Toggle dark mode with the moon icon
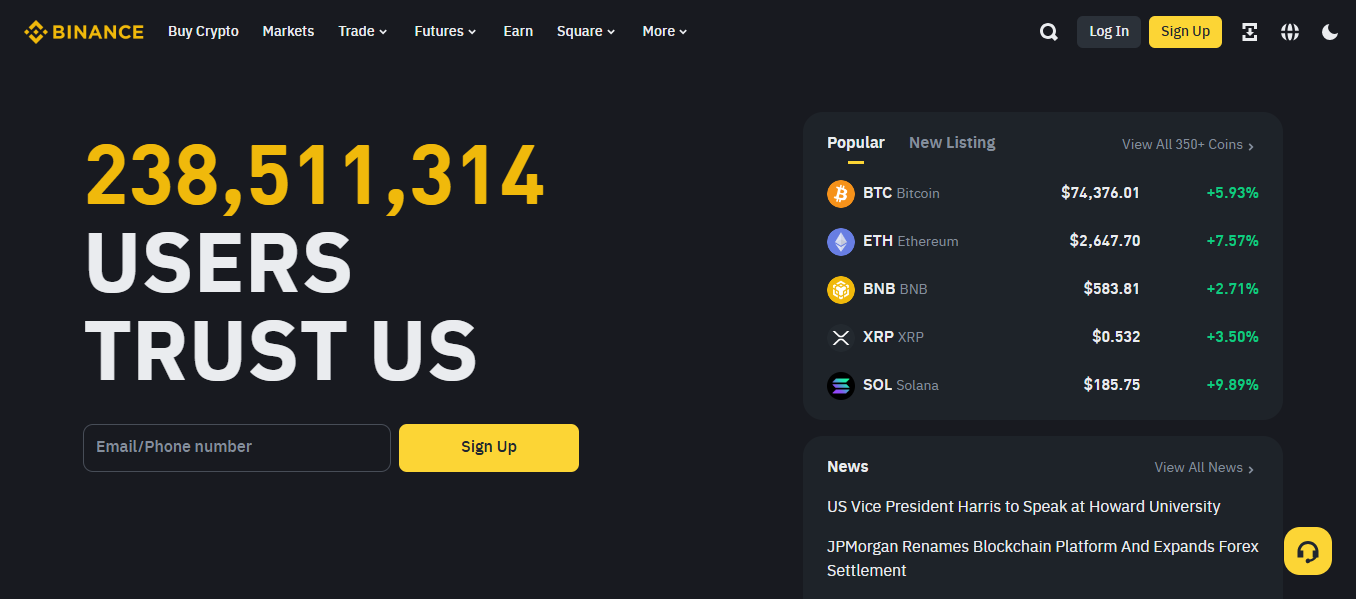The width and height of the screenshot is (1356, 599). pos(1329,31)
